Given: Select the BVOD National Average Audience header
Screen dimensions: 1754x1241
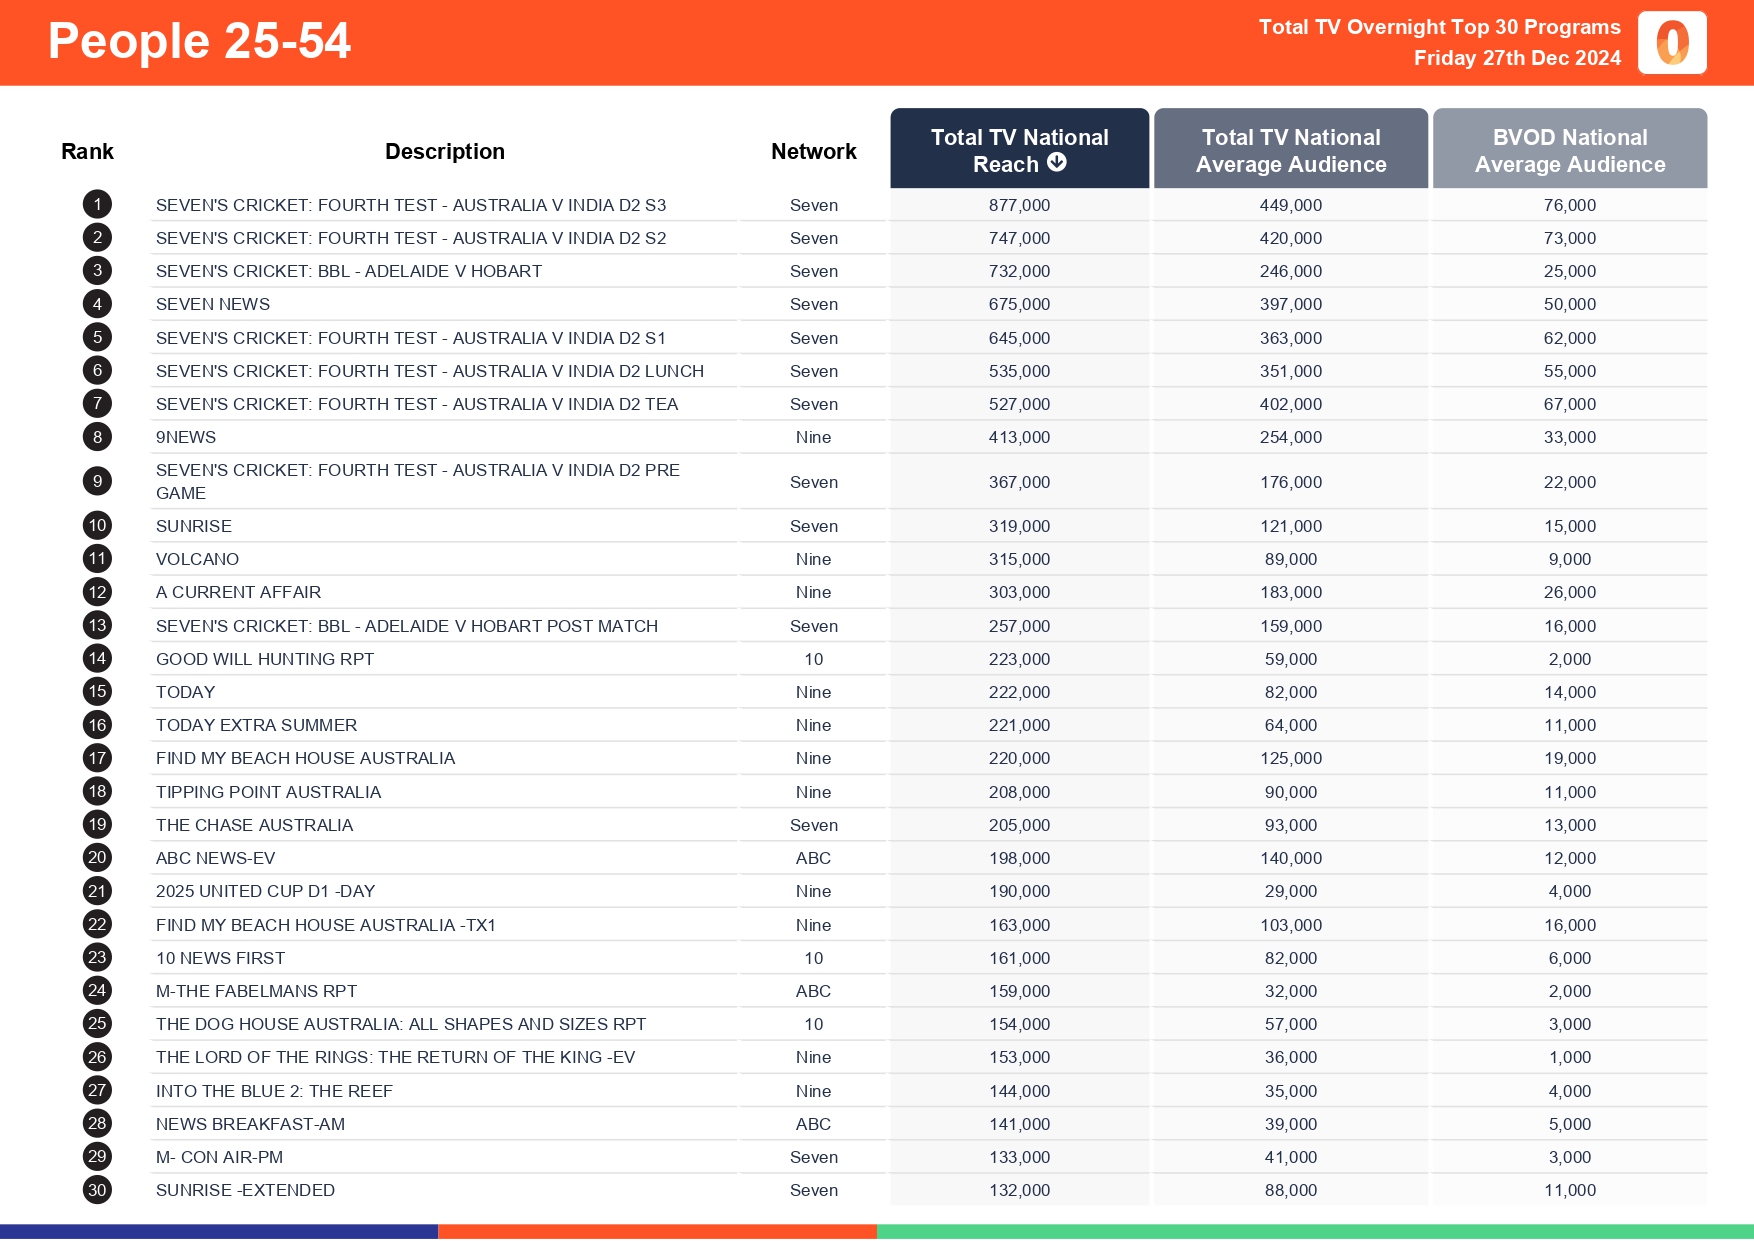Looking at the screenshot, I should coord(1569,150).
